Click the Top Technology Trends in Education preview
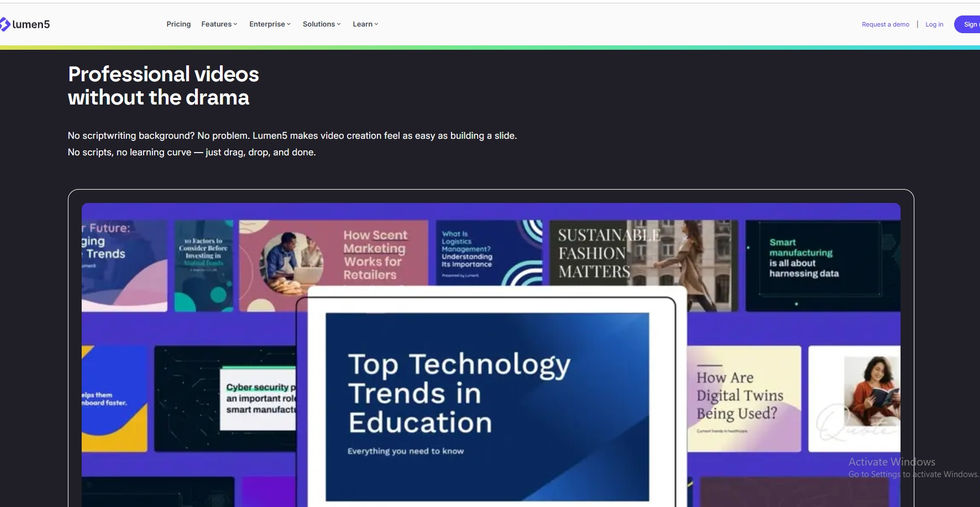Viewport: 980px width, 507px height. click(x=487, y=406)
